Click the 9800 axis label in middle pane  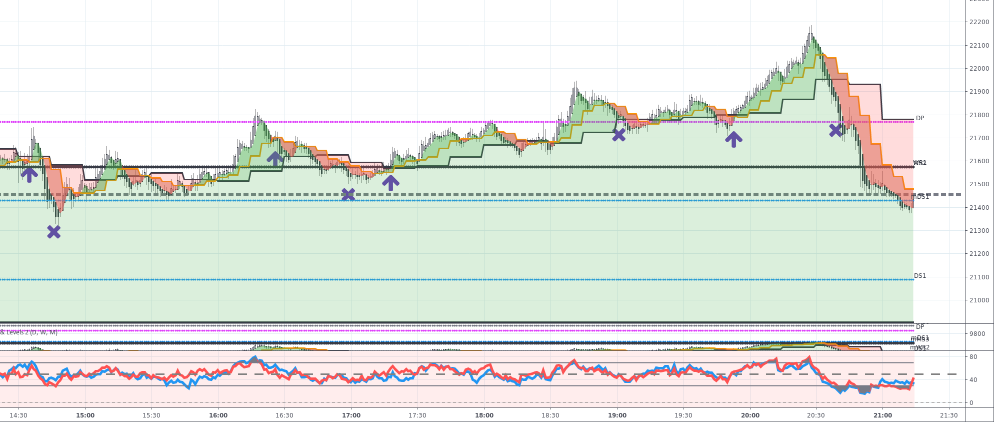coord(978,333)
